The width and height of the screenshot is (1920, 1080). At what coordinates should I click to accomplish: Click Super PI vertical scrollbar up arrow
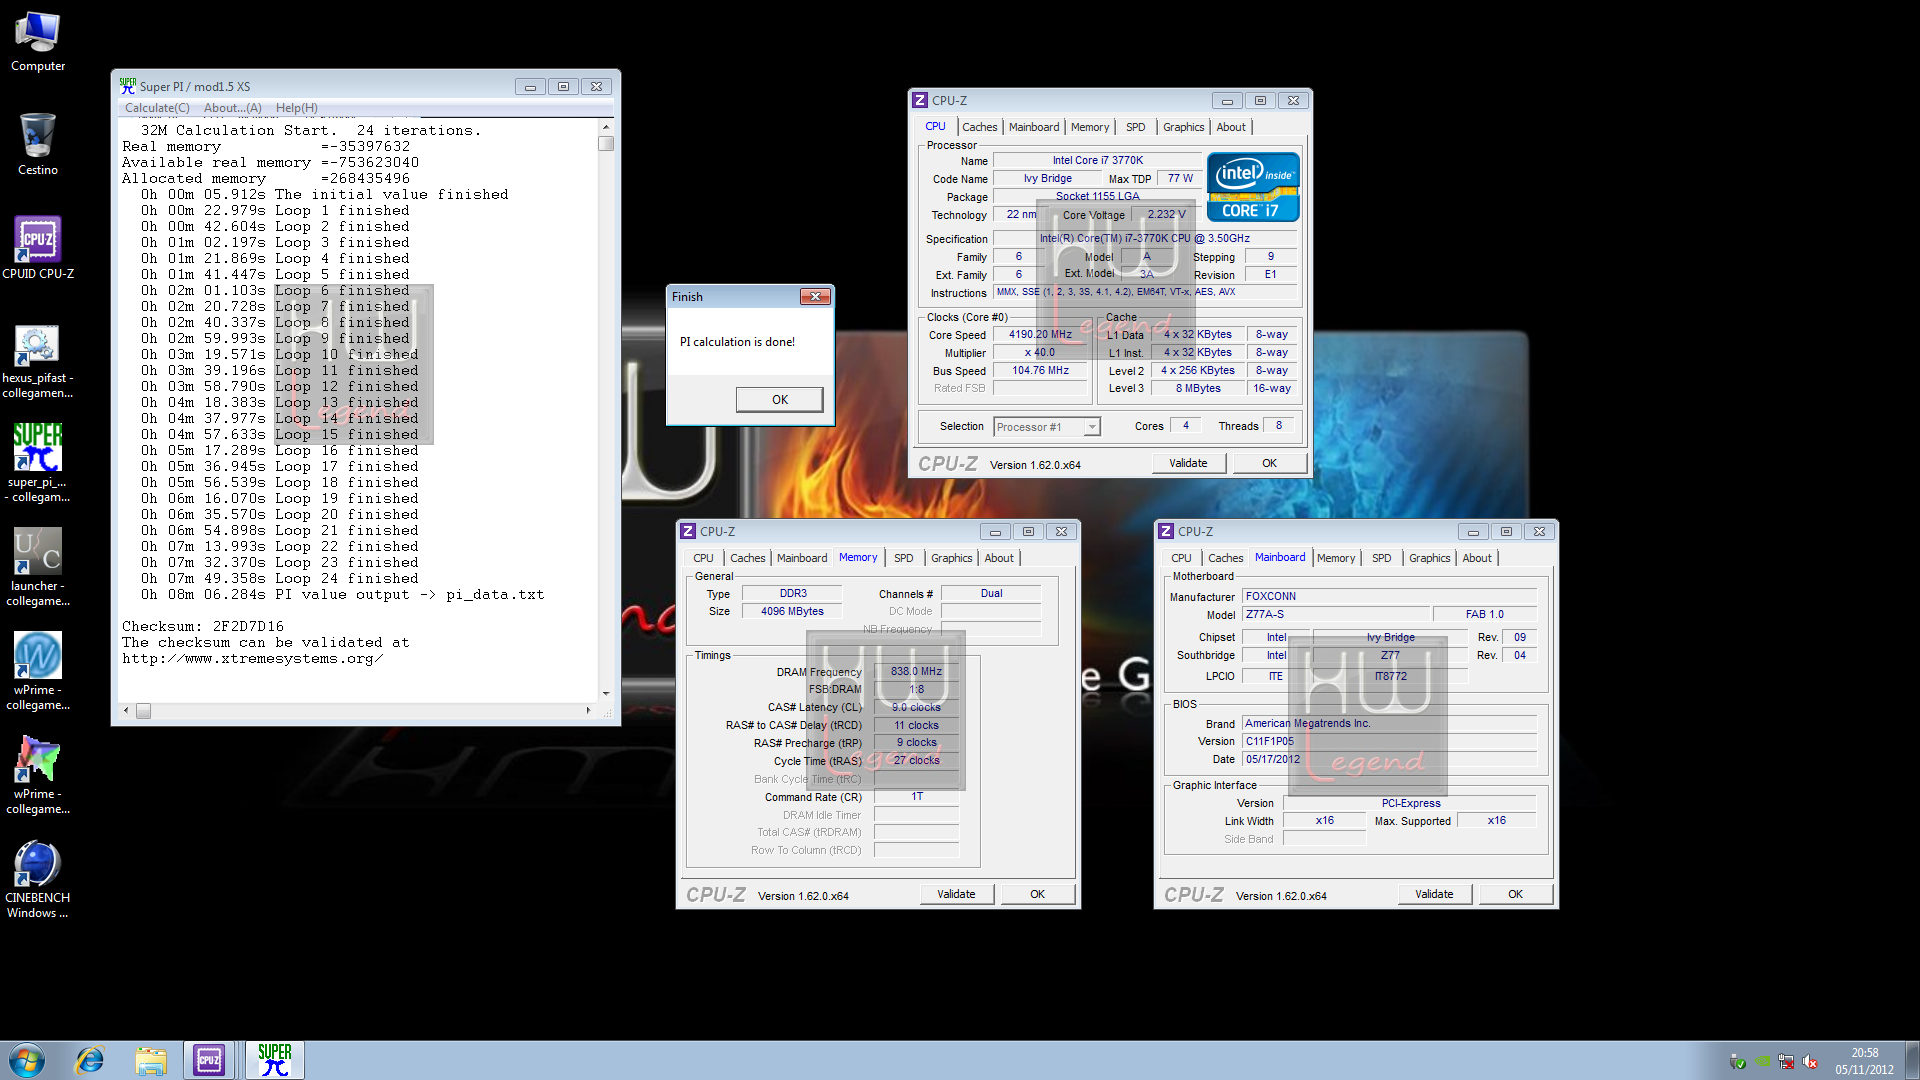pyautogui.click(x=606, y=128)
